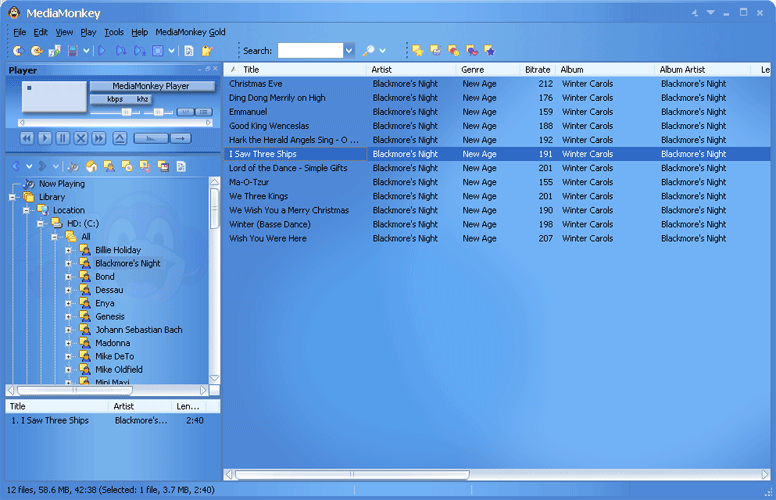
Task: Sort by the Bitrate column header
Action: (537, 70)
